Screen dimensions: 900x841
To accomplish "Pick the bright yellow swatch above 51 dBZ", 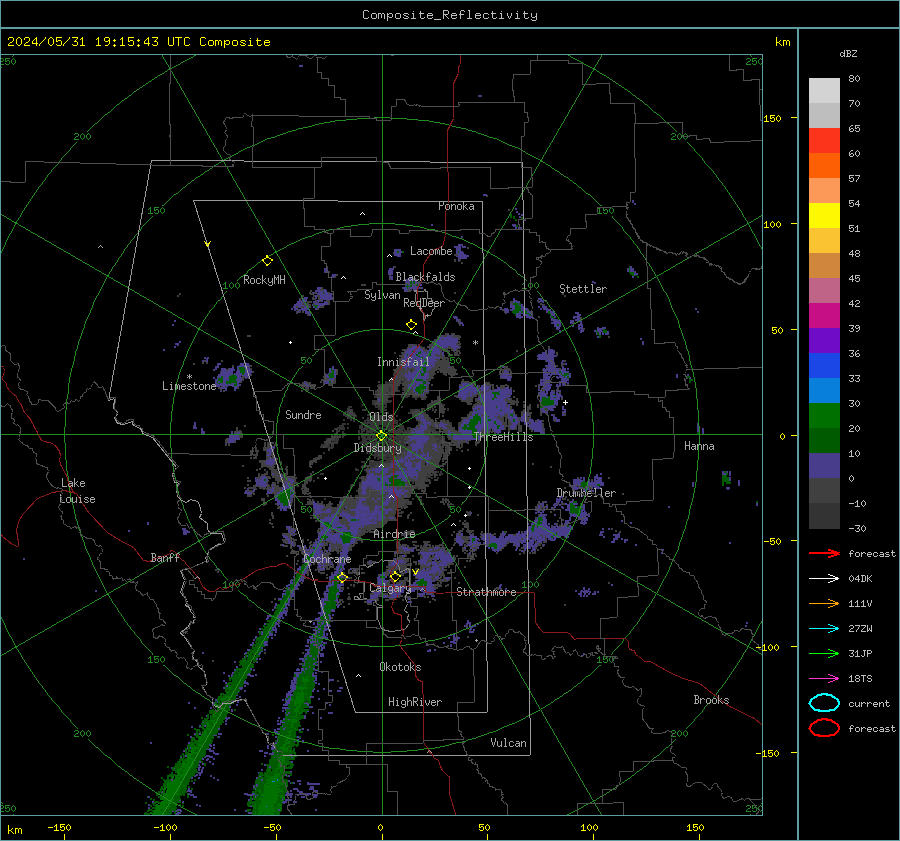I will pos(824,215).
